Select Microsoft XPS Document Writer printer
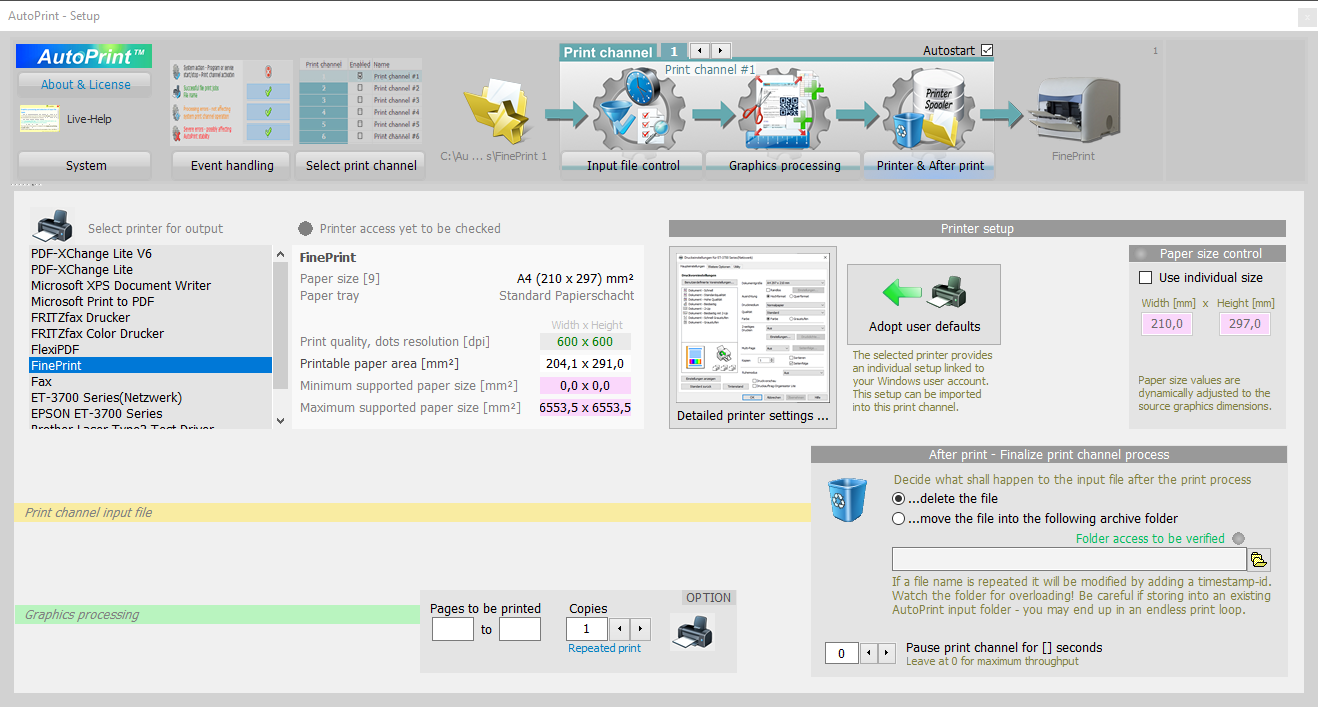 (x=150, y=285)
